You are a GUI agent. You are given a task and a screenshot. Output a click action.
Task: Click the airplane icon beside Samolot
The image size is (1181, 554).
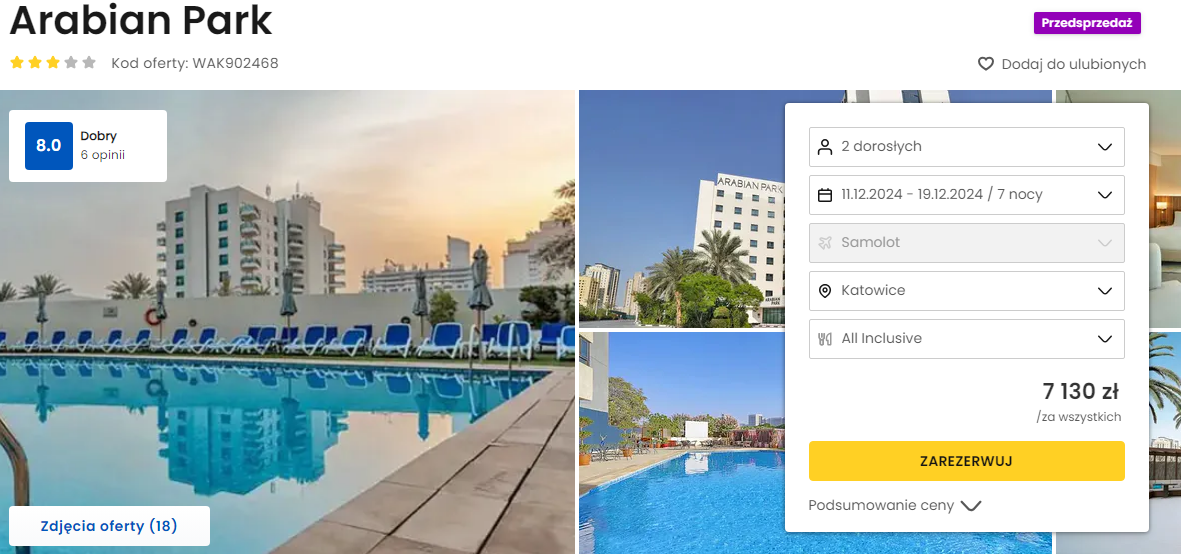pyautogui.click(x=825, y=242)
